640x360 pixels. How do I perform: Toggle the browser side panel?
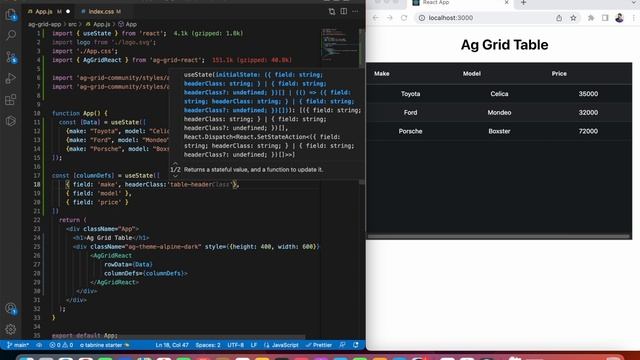pyautogui.click(x=605, y=18)
